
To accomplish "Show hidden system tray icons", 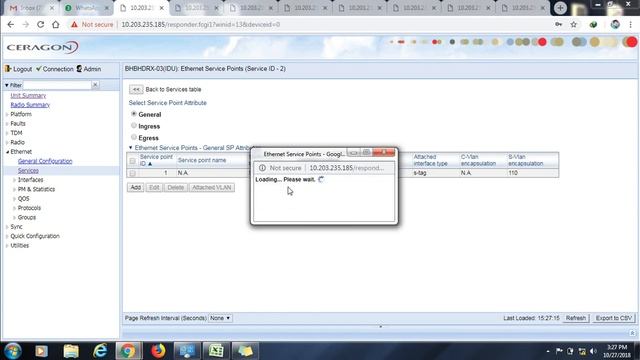I will [548, 351].
